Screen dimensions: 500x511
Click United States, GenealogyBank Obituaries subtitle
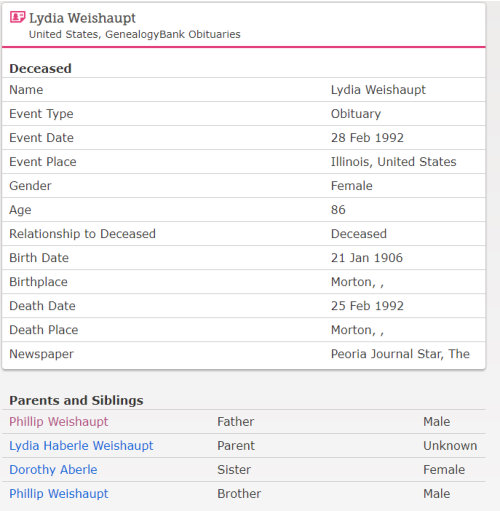point(135,34)
